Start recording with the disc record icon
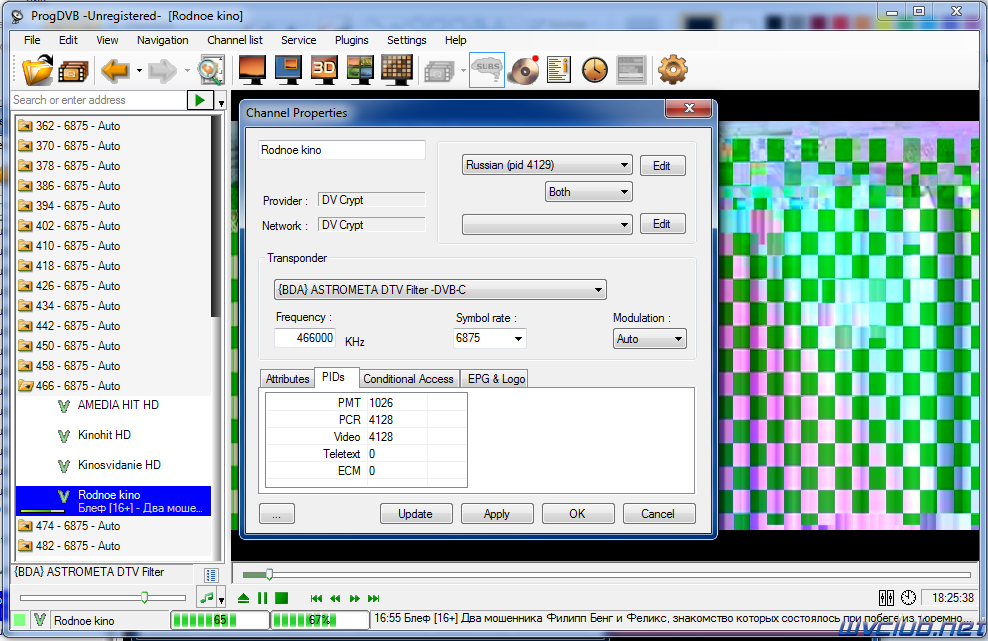 pyautogui.click(x=524, y=70)
